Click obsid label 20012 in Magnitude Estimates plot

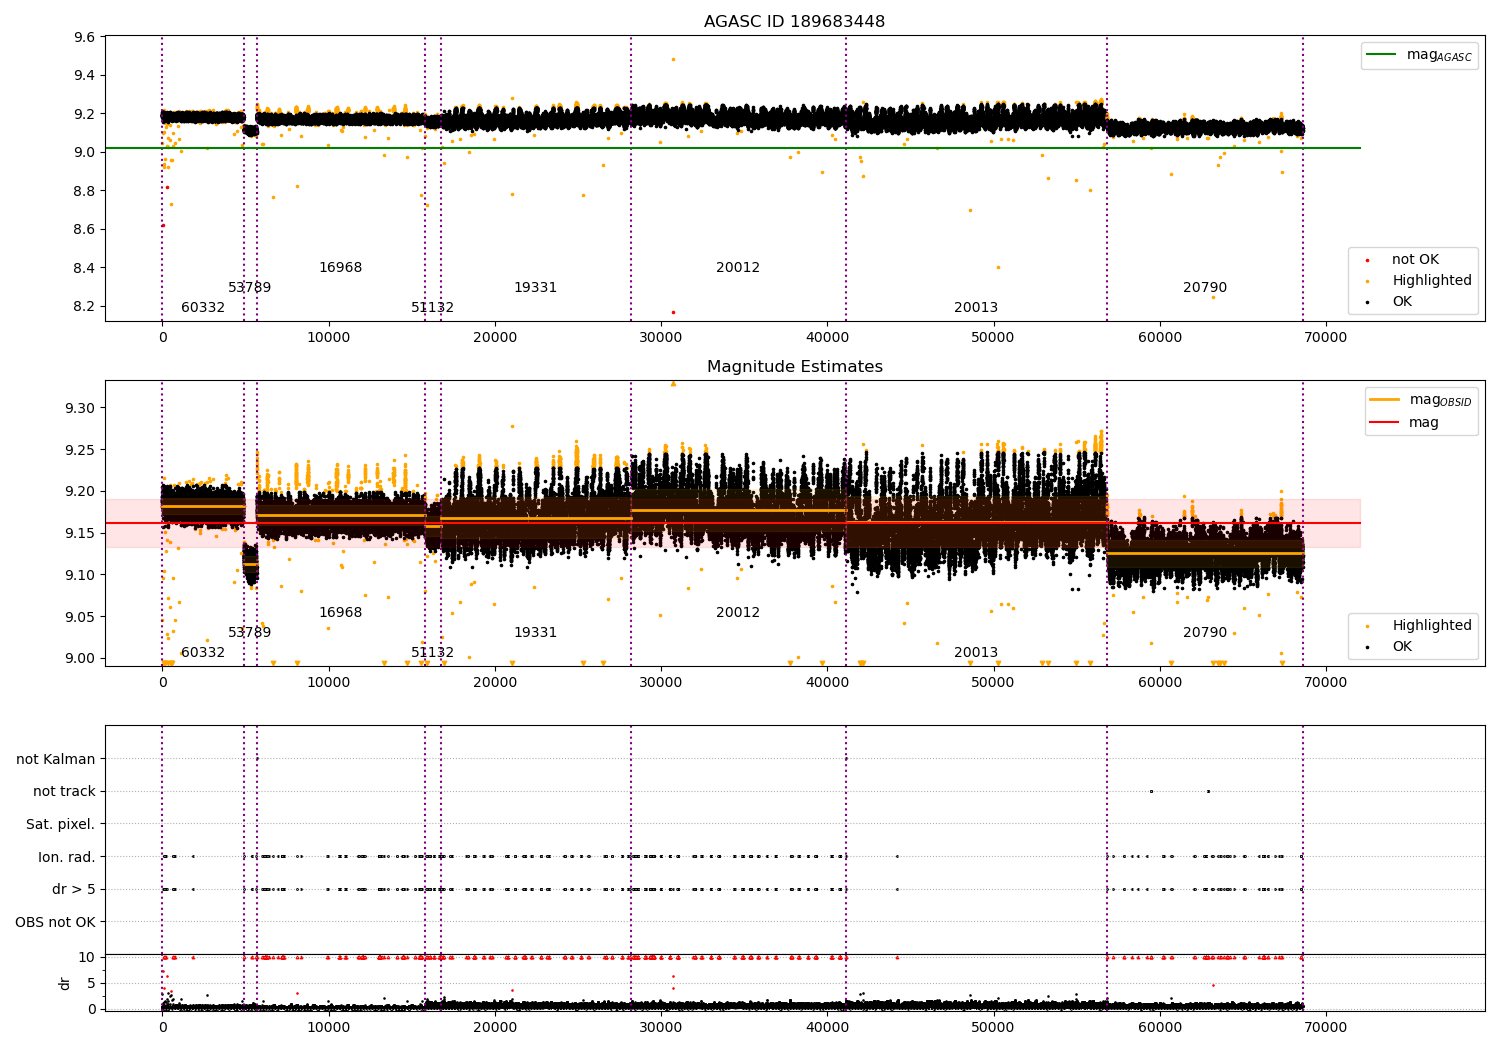click(x=738, y=613)
